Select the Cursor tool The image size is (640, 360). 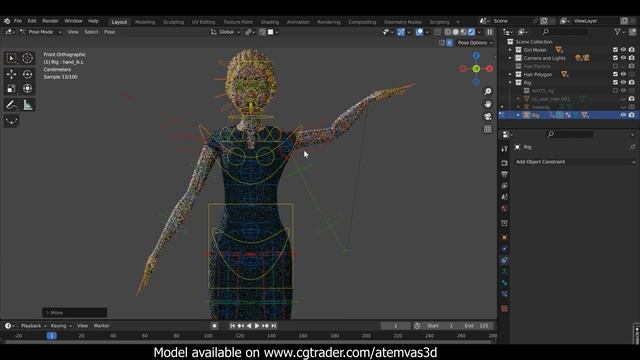pyautogui.click(x=27, y=58)
